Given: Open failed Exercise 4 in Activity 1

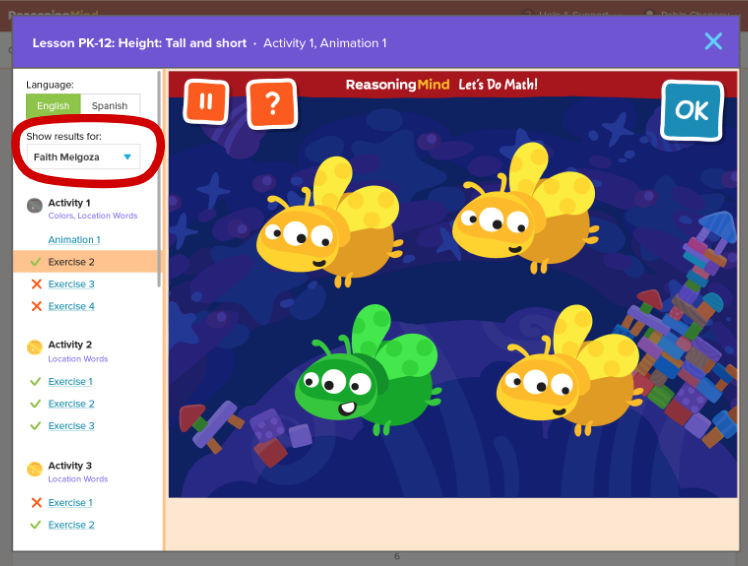Looking at the screenshot, I should coord(71,306).
